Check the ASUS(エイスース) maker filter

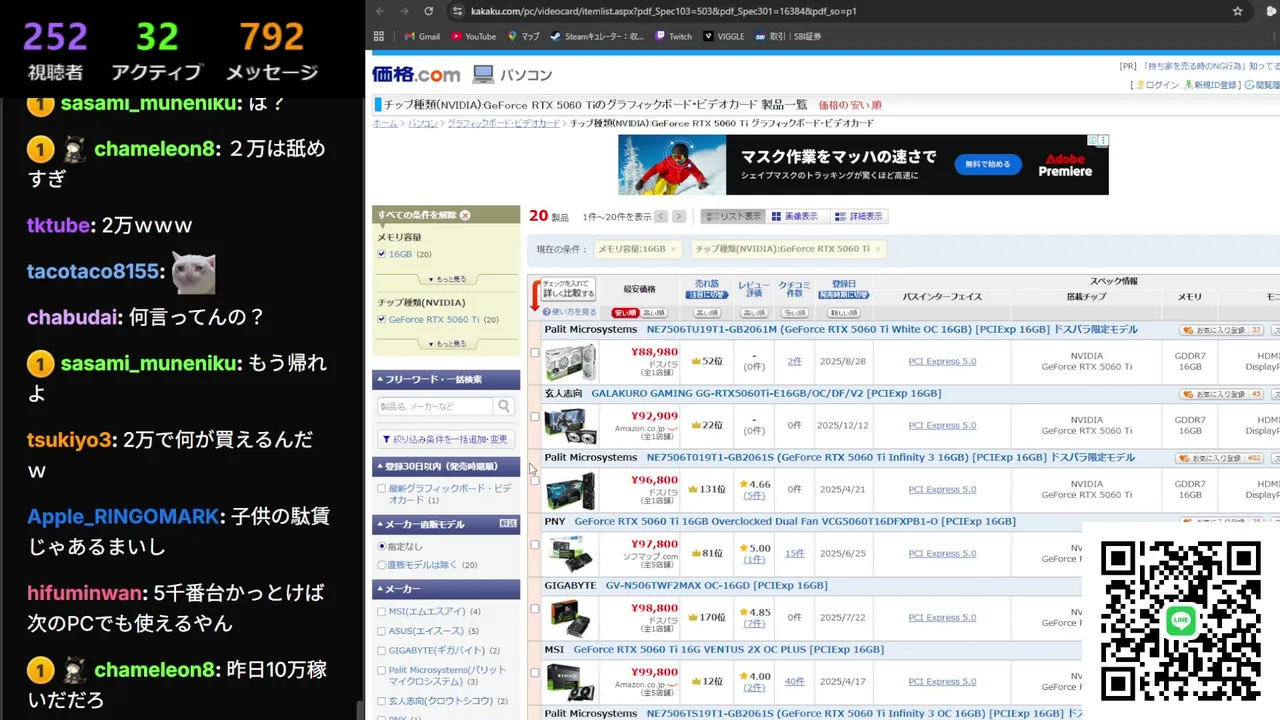pyautogui.click(x=382, y=631)
